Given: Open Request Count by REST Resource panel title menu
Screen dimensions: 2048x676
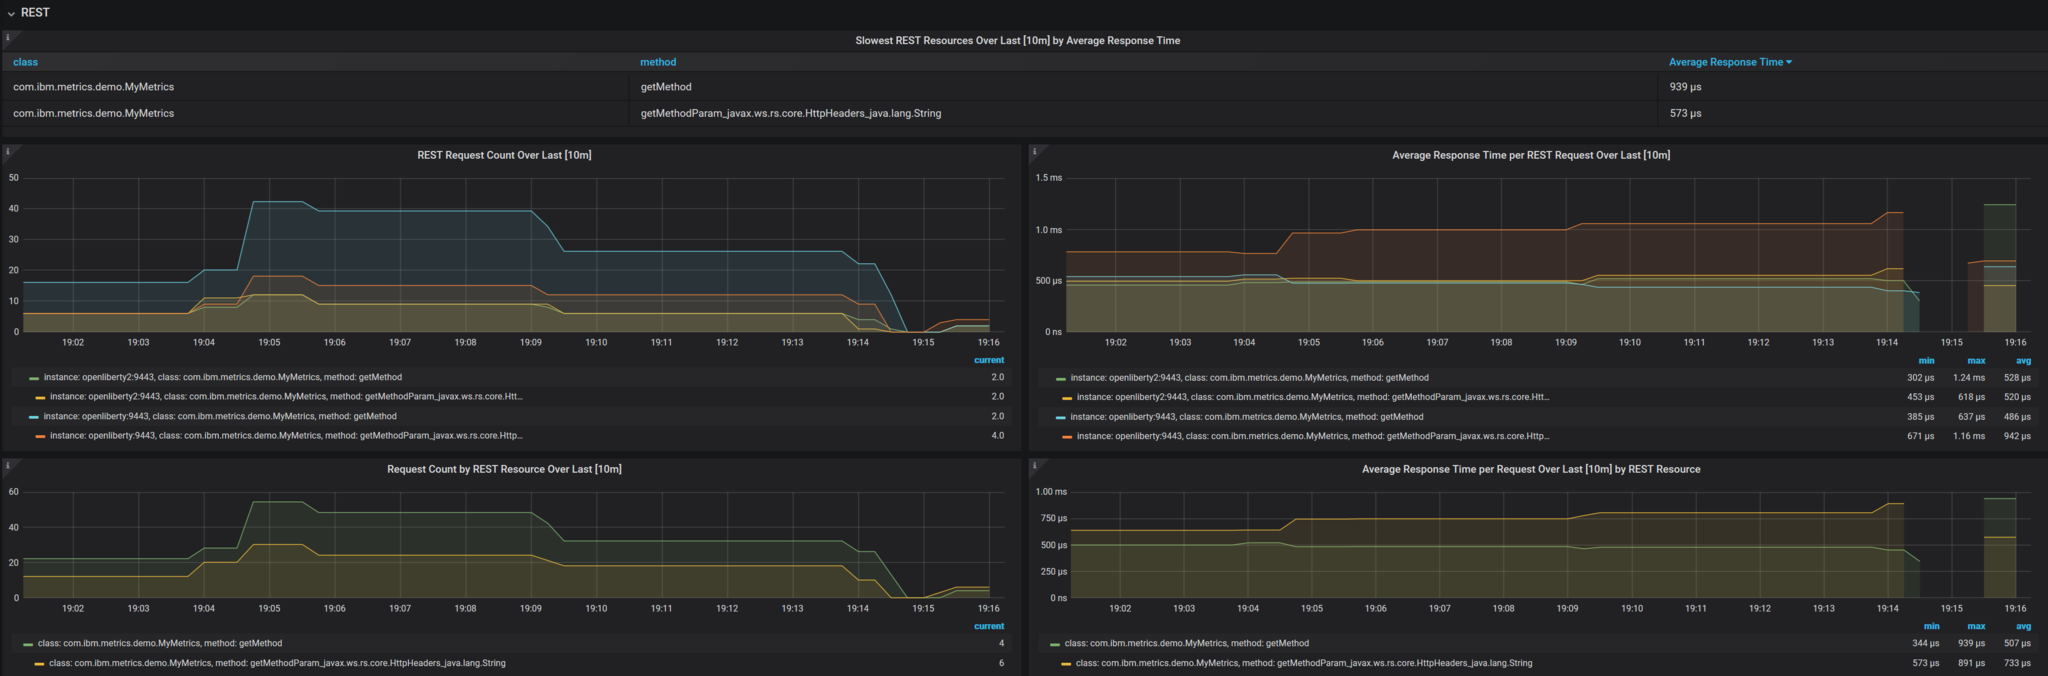Looking at the screenshot, I should [504, 469].
